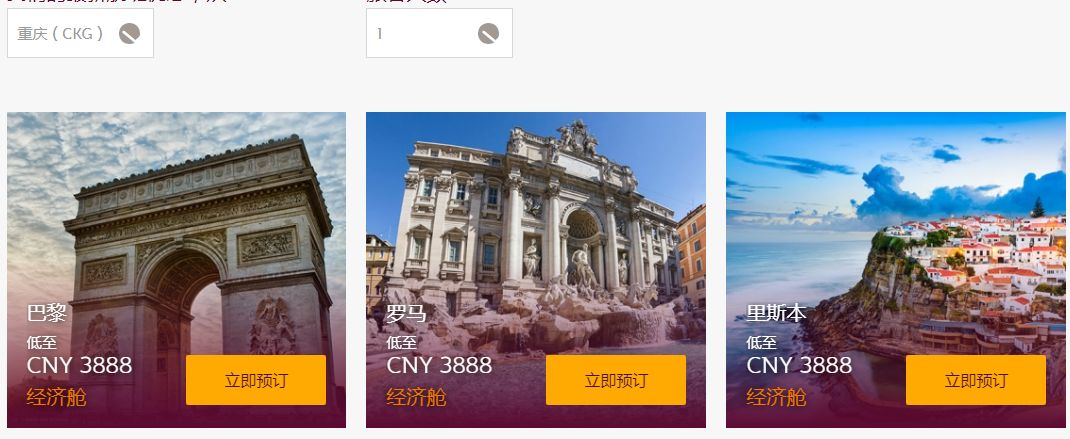Click 经济舱 label under the Paris price

(57, 397)
